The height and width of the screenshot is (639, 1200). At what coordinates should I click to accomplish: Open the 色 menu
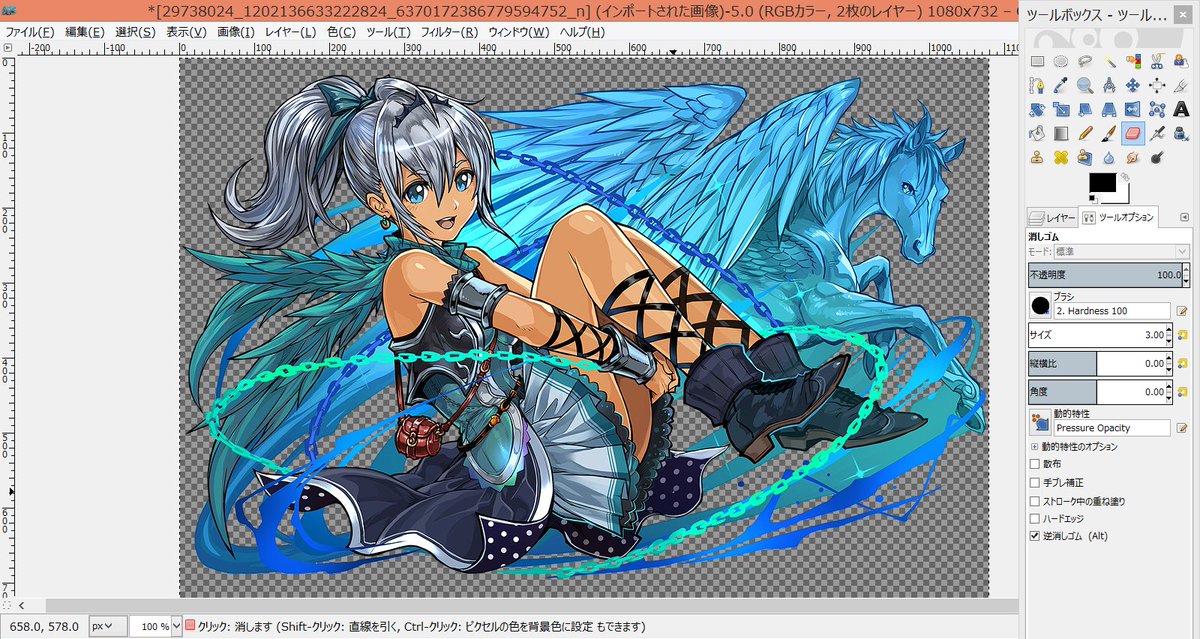341,32
